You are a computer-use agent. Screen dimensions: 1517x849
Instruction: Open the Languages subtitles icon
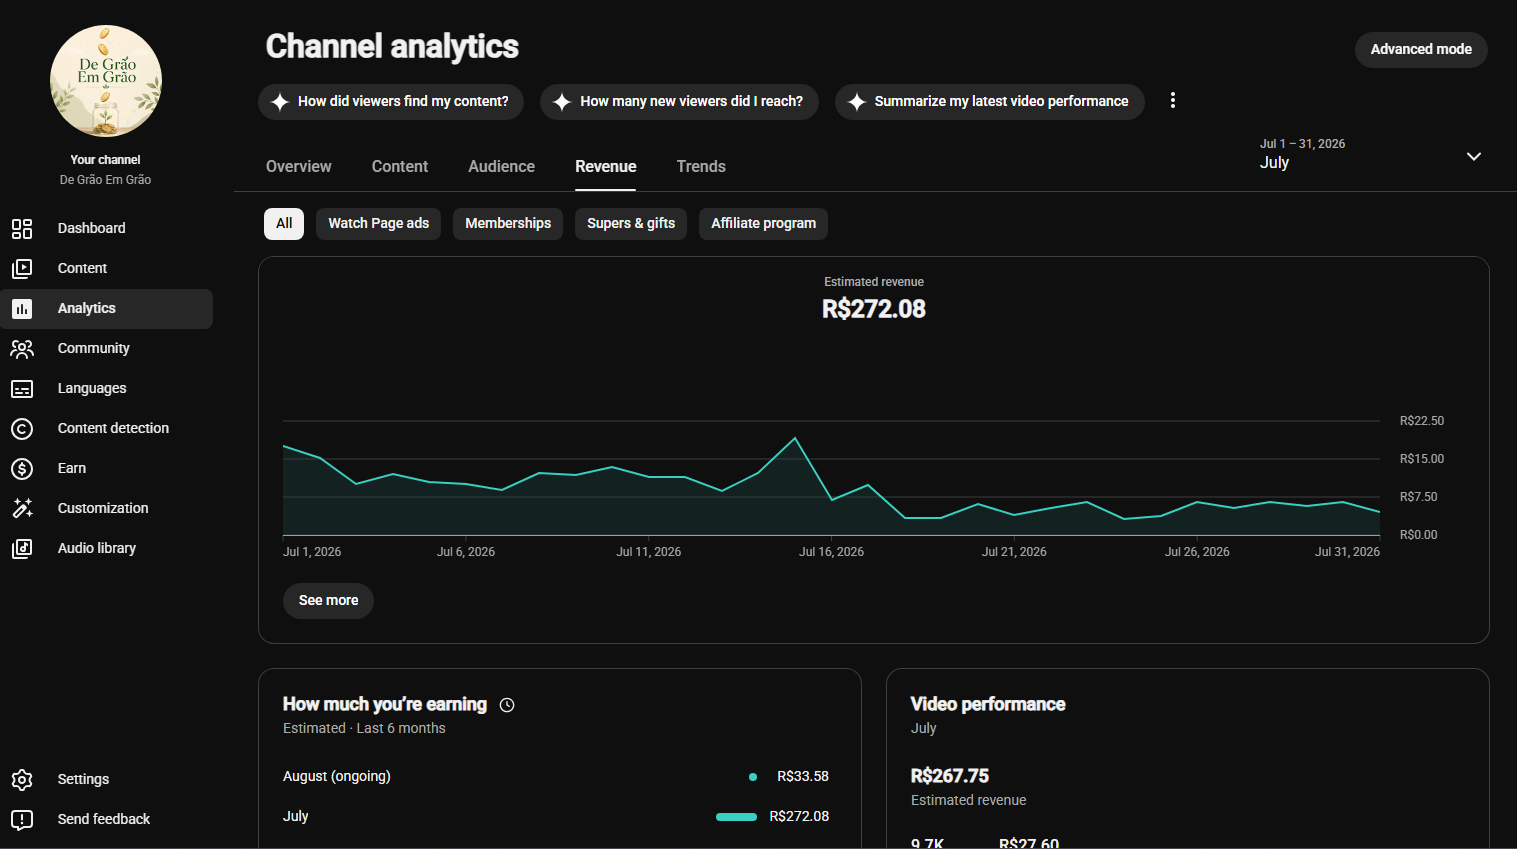[22, 388]
